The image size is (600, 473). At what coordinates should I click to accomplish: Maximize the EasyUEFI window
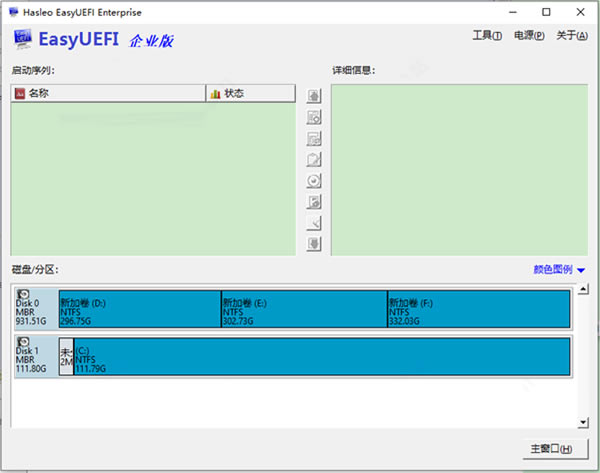(546, 12)
